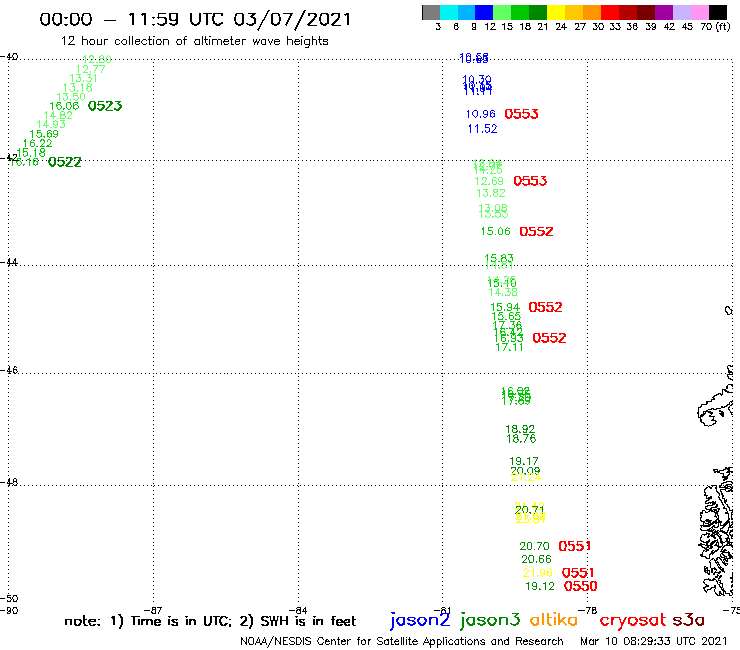Click the orange swatch in the wave-height legend
This screenshot has height=650, width=740.
(x=592, y=12)
